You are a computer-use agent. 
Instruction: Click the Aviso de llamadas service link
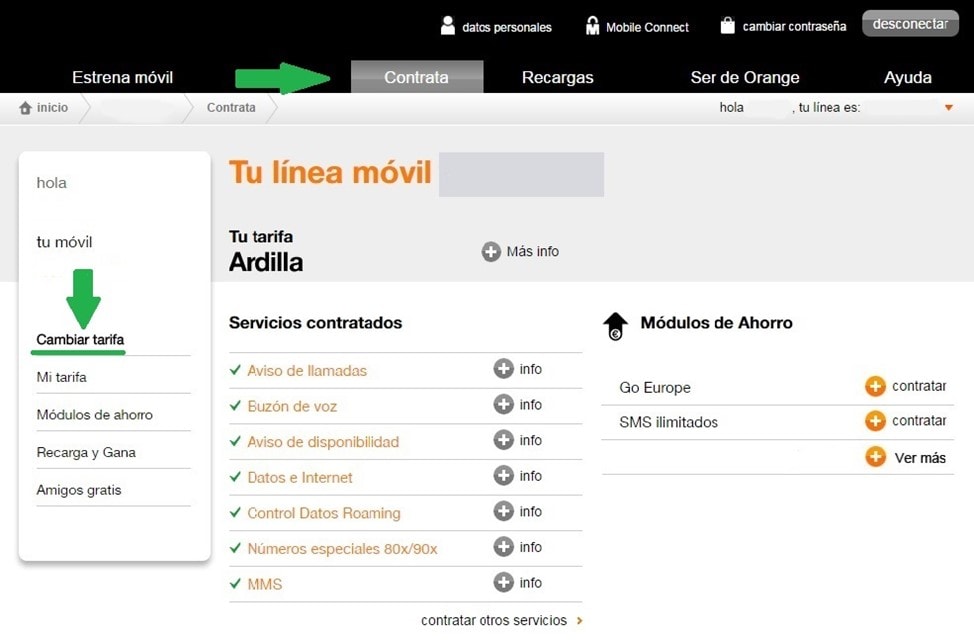[x=306, y=371]
